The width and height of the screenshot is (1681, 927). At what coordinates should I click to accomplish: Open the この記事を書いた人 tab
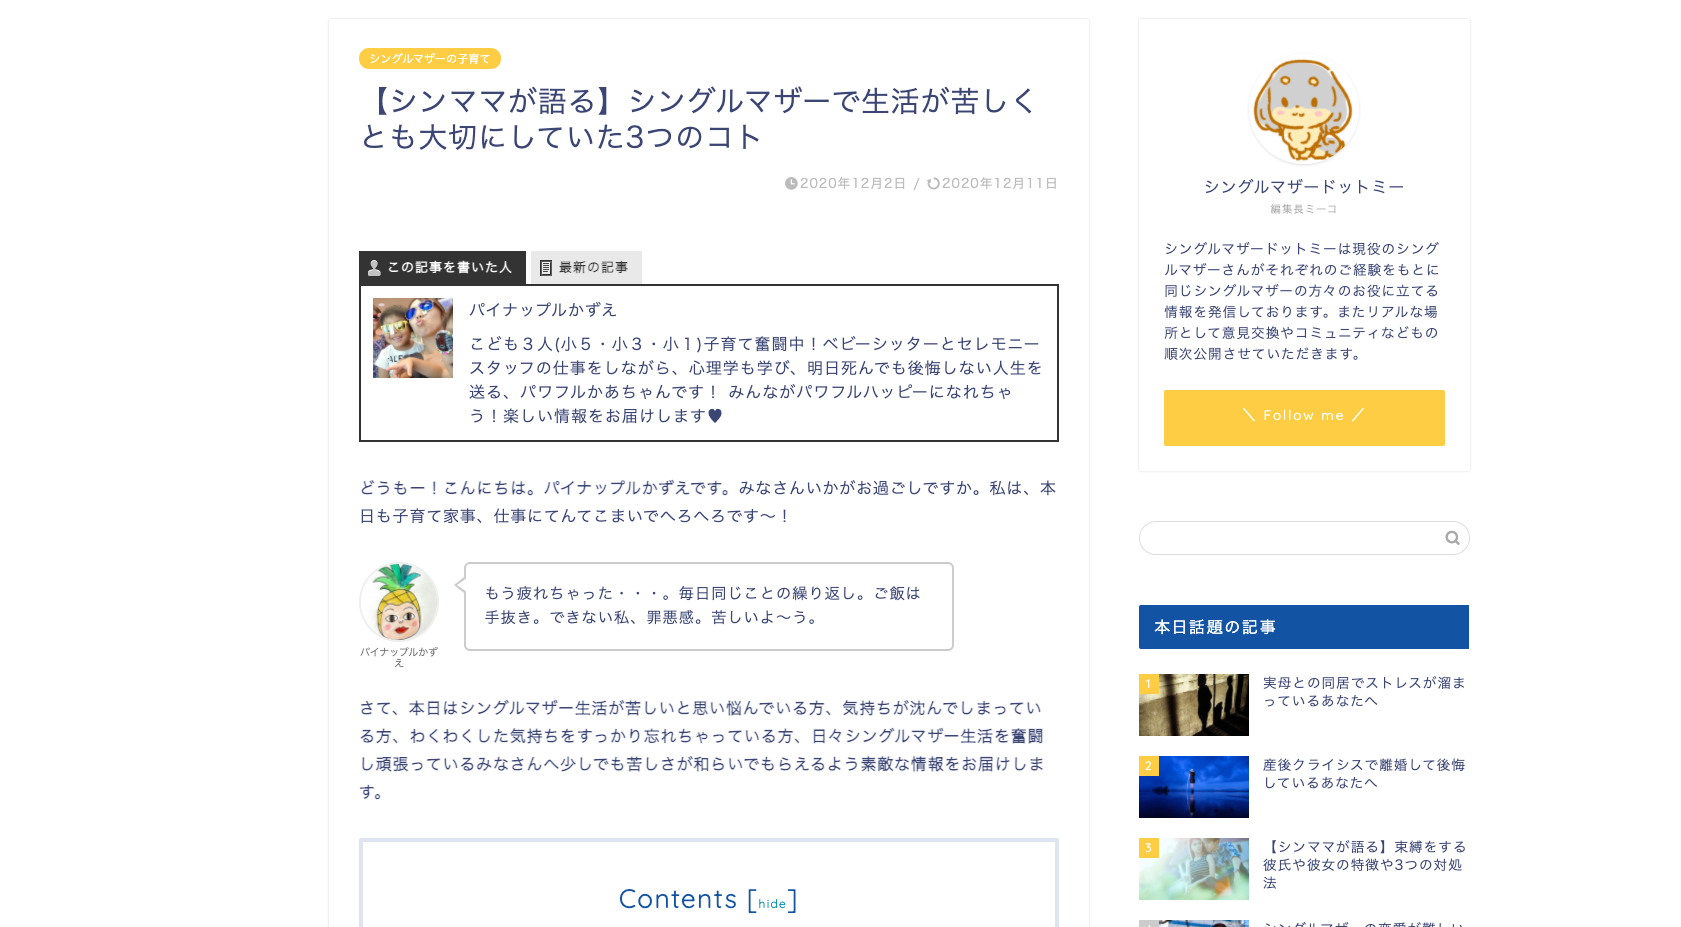[x=442, y=268]
